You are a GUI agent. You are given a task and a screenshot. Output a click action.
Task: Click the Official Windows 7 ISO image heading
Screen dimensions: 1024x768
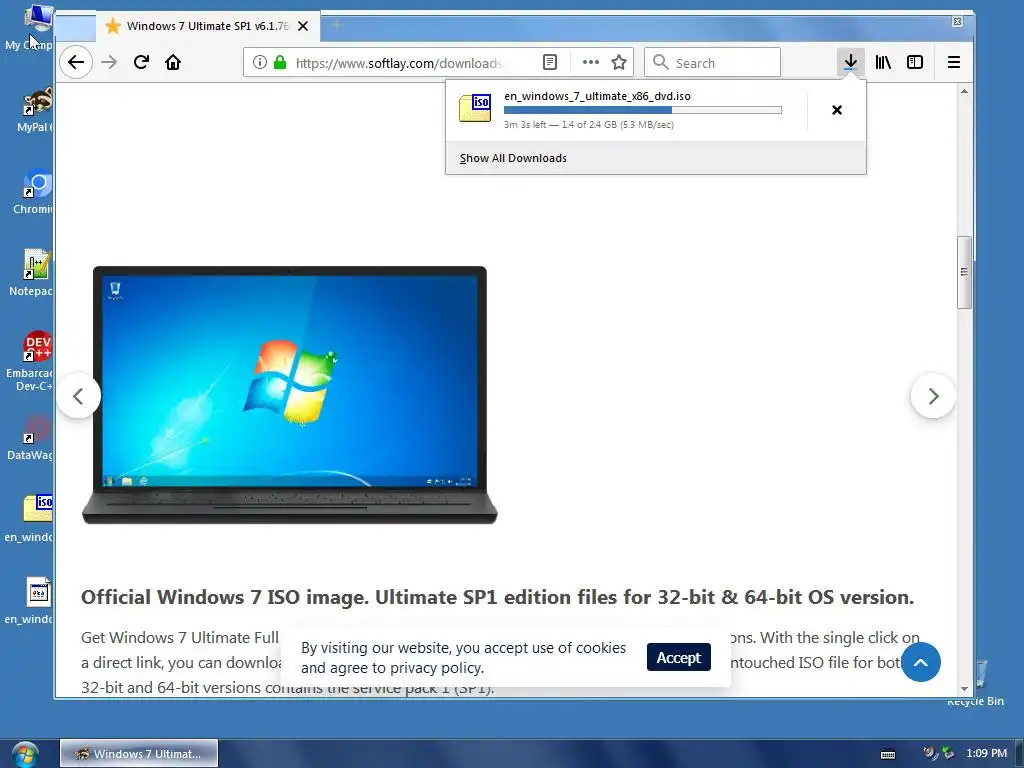coord(497,598)
